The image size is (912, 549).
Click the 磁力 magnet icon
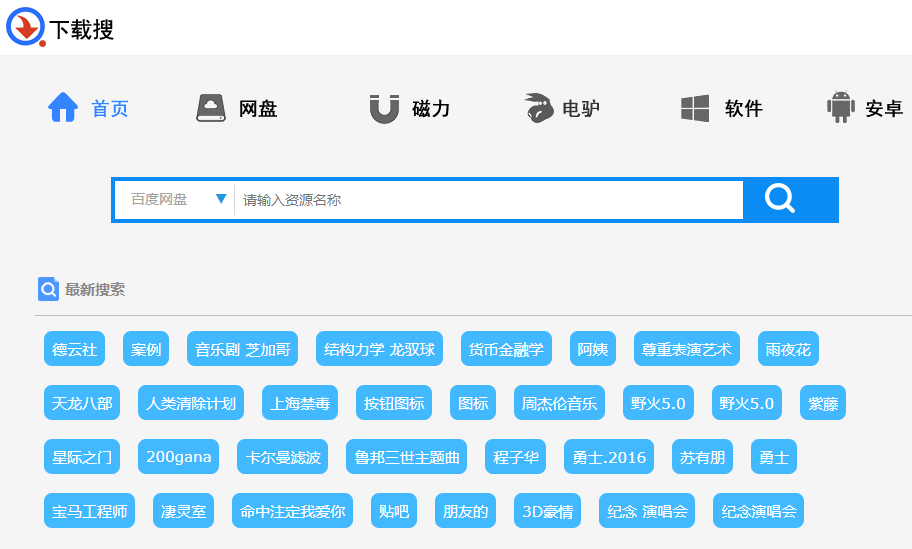tap(384, 108)
